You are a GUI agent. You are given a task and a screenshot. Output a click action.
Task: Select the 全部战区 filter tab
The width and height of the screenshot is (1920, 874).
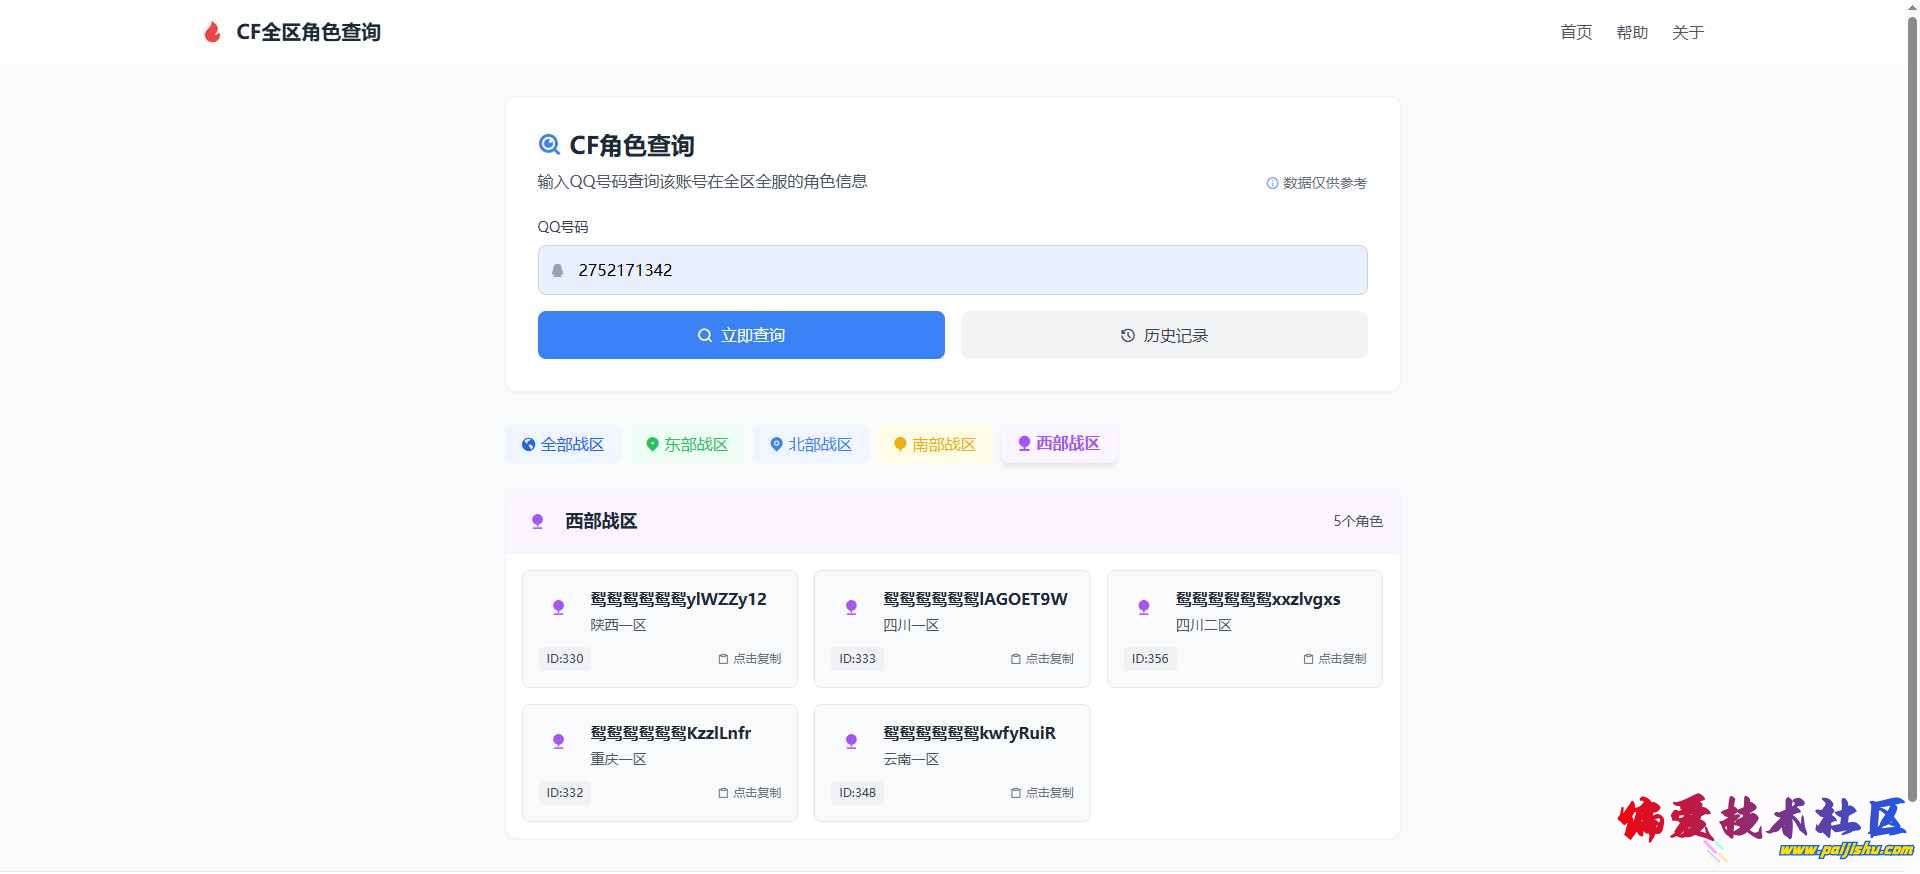(x=563, y=444)
